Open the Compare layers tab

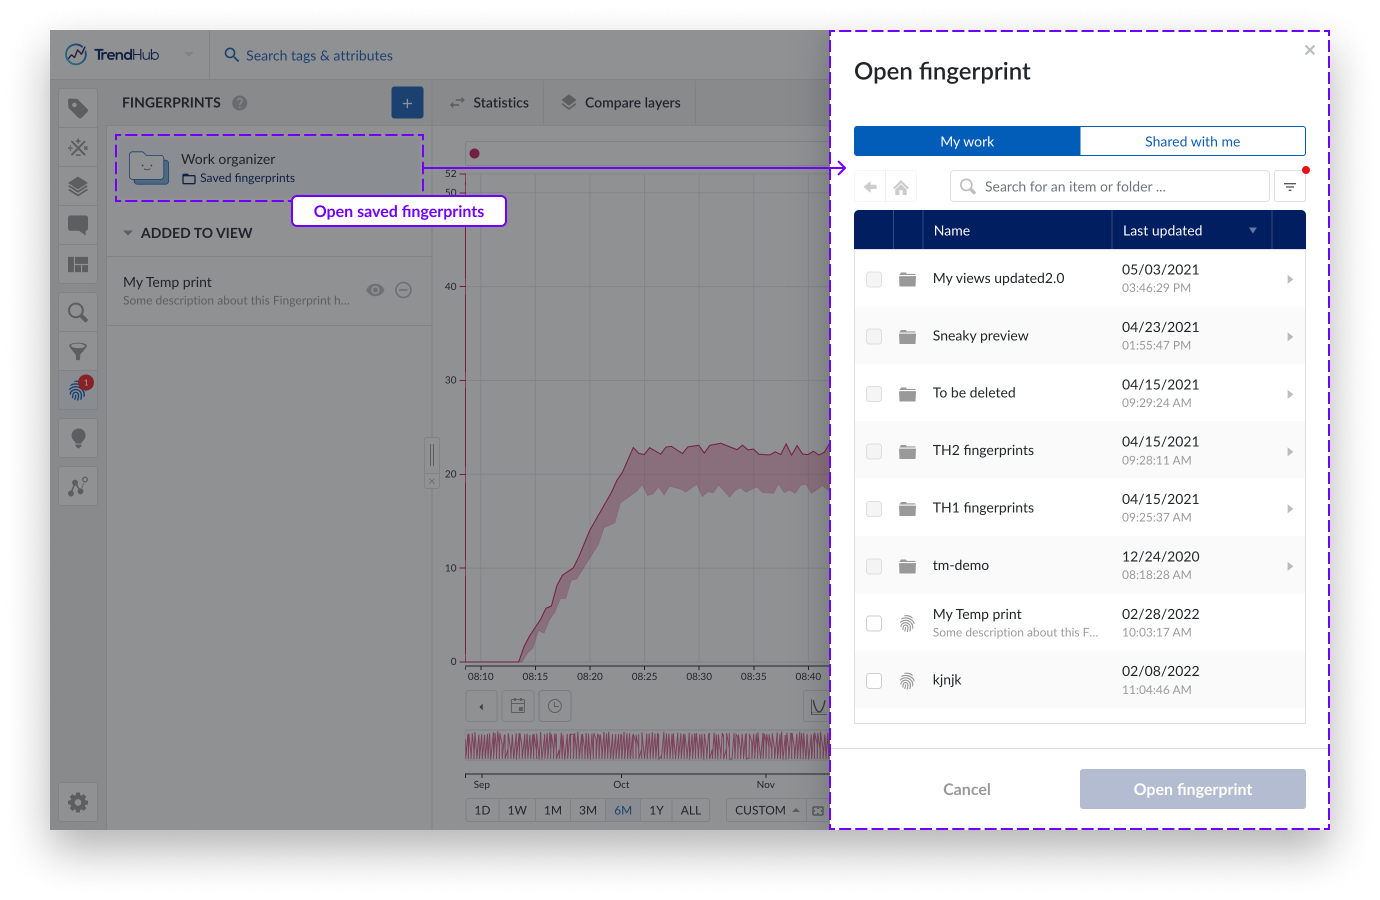621,103
